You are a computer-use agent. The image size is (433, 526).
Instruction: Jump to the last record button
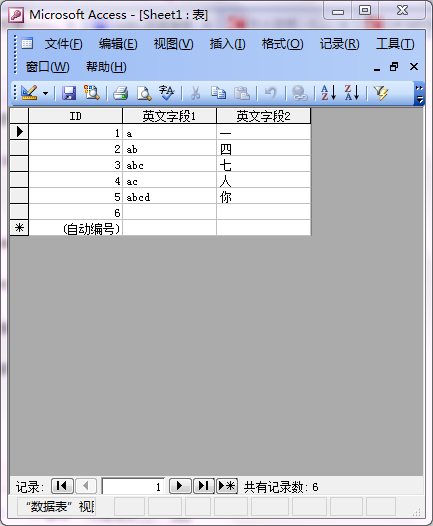[x=203, y=486]
